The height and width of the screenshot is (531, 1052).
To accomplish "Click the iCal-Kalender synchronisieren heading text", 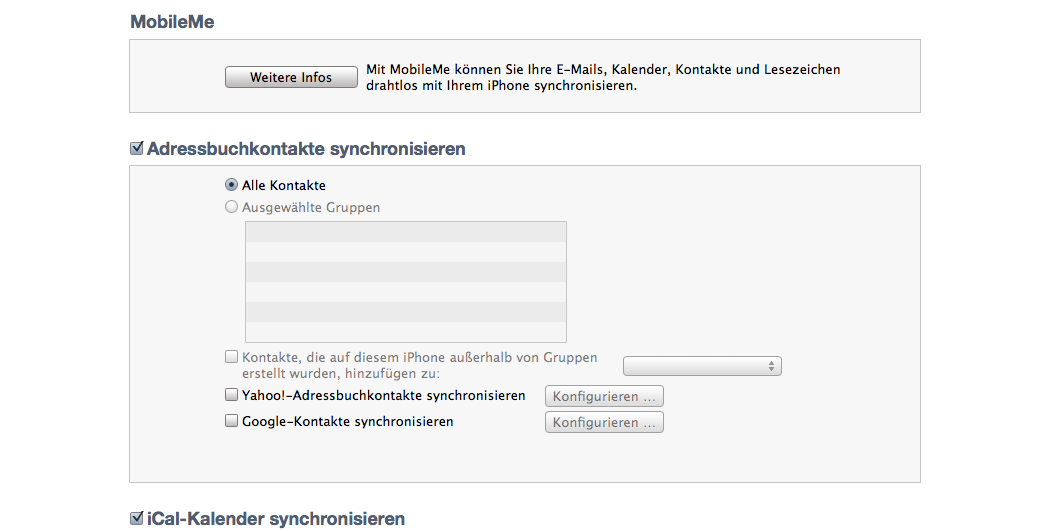I will pos(276,519).
